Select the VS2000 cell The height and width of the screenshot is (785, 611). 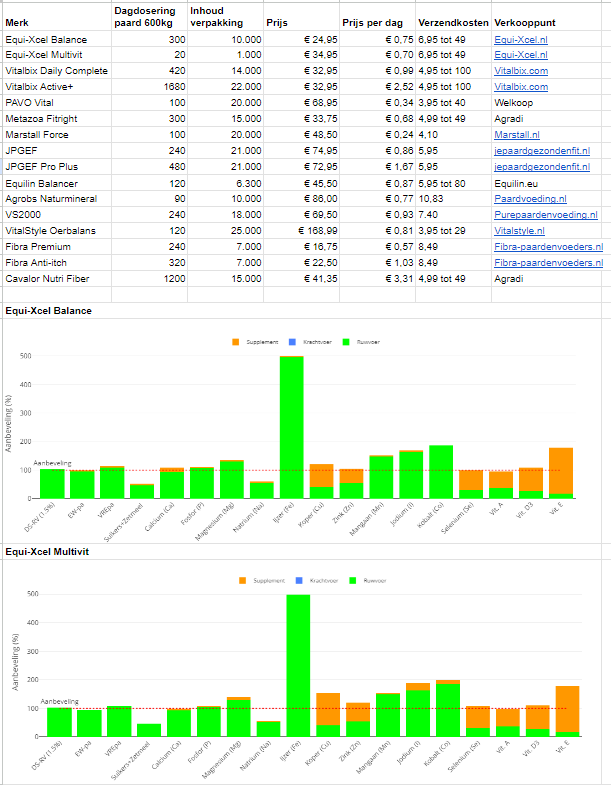click(57, 215)
